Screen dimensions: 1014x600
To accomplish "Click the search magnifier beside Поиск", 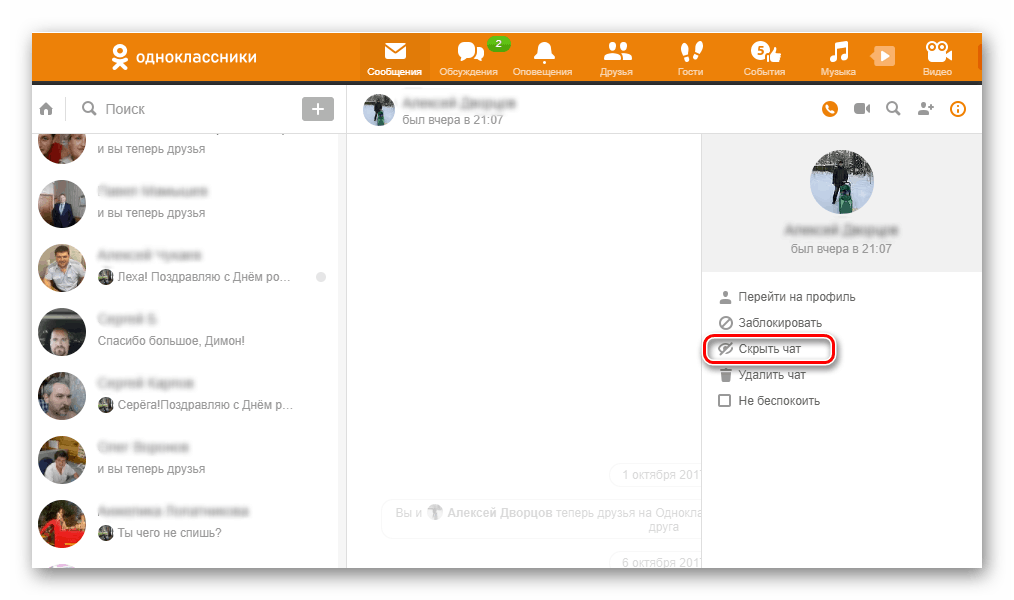I will [89, 108].
